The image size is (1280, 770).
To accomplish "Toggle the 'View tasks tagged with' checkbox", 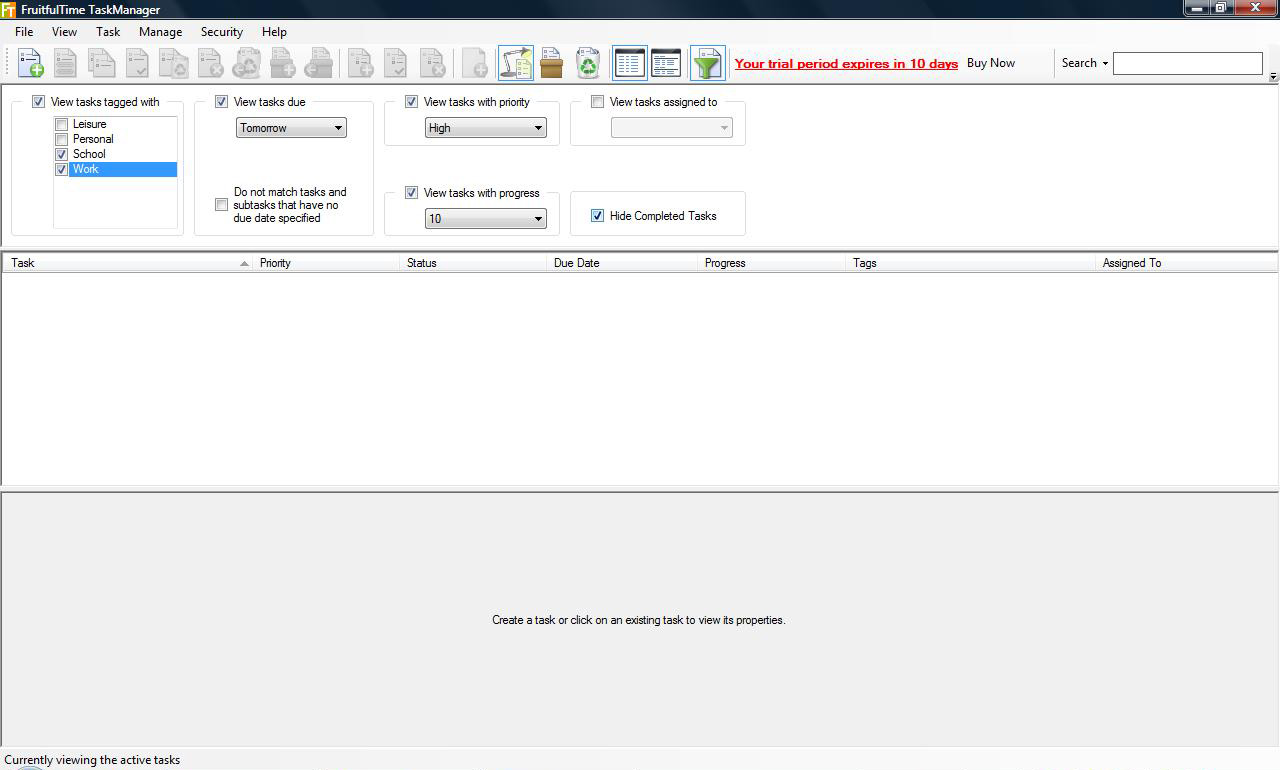I will [39, 102].
